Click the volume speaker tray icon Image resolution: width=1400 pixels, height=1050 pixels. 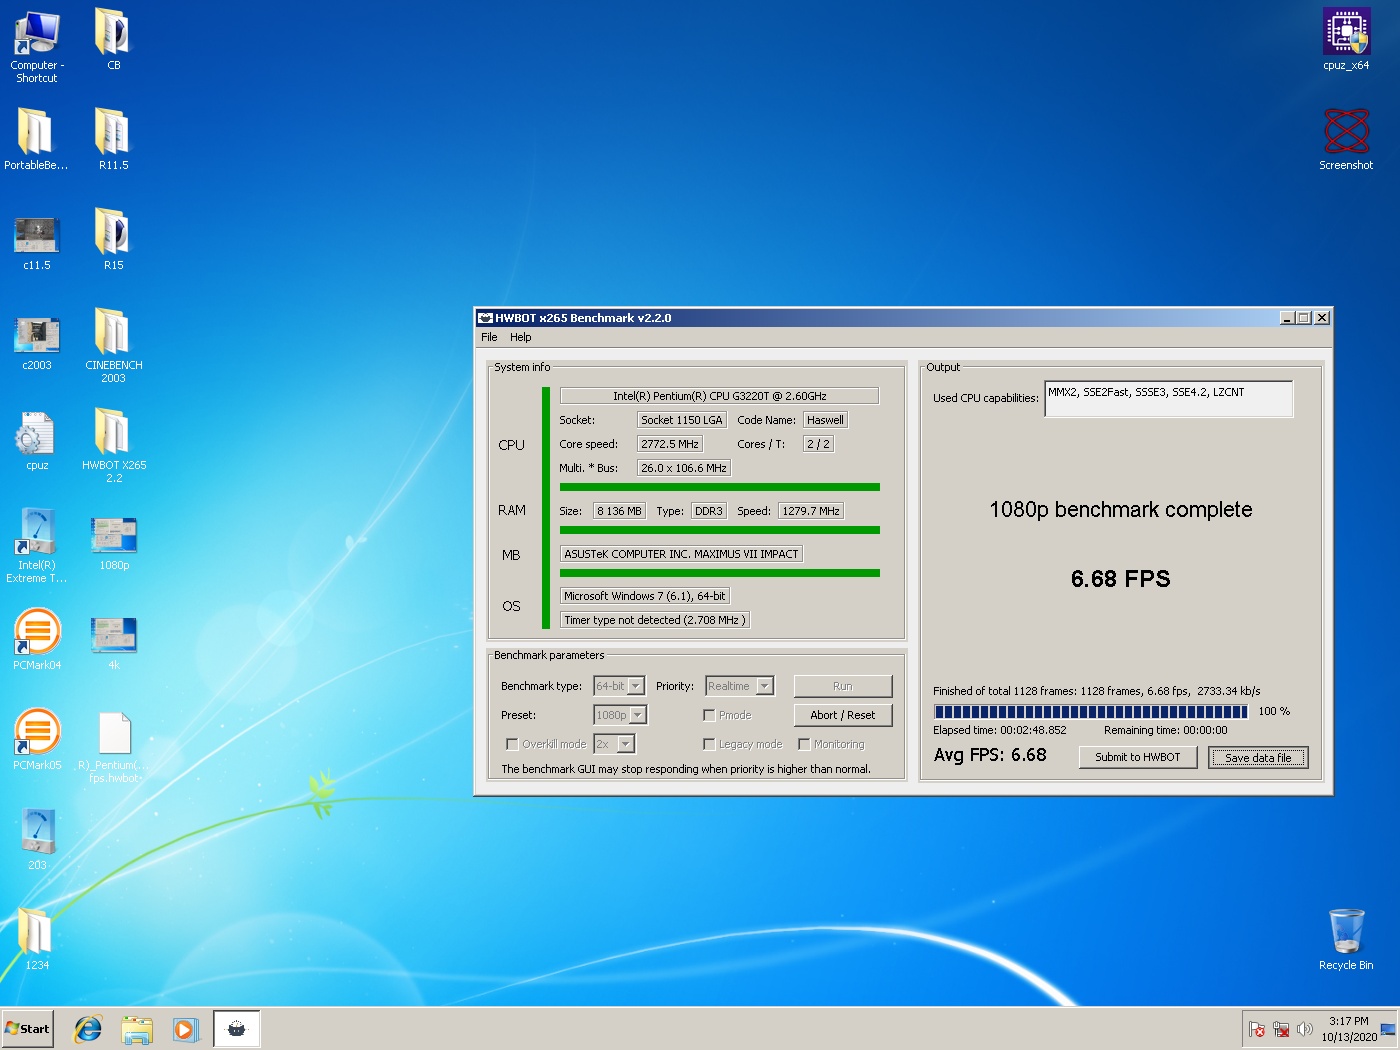pyautogui.click(x=1304, y=1029)
